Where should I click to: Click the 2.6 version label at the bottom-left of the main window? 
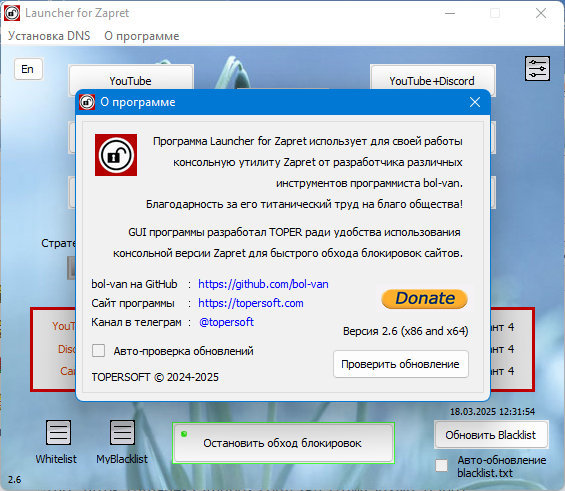tap(14, 480)
